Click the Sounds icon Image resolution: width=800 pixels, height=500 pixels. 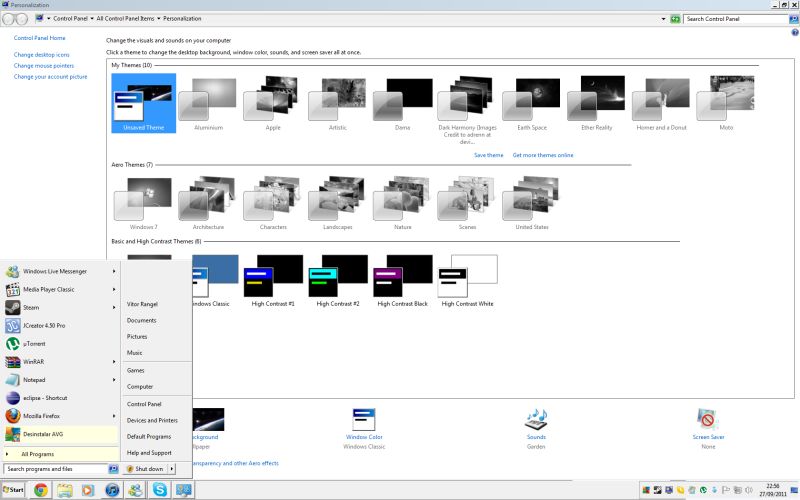pyautogui.click(x=536, y=420)
